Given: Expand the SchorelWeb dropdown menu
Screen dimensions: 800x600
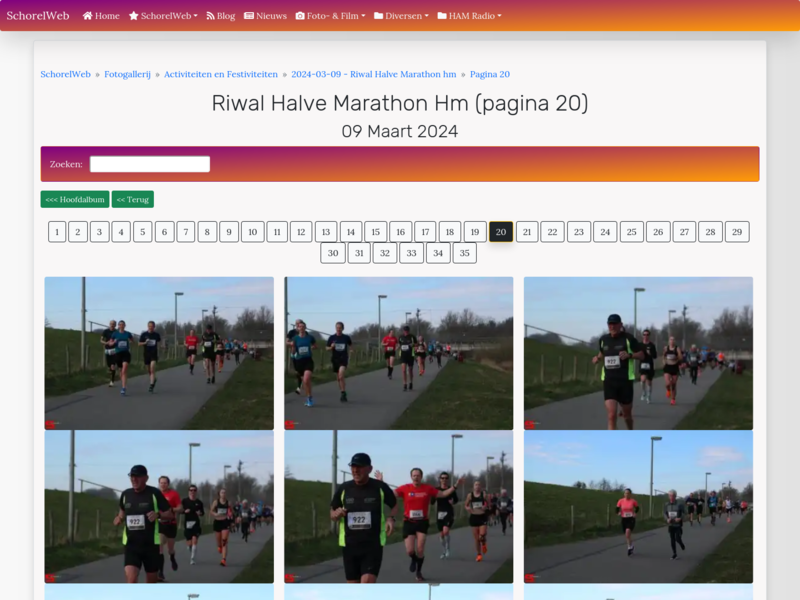Looking at the screenshot, I should (x=163, y=16).
